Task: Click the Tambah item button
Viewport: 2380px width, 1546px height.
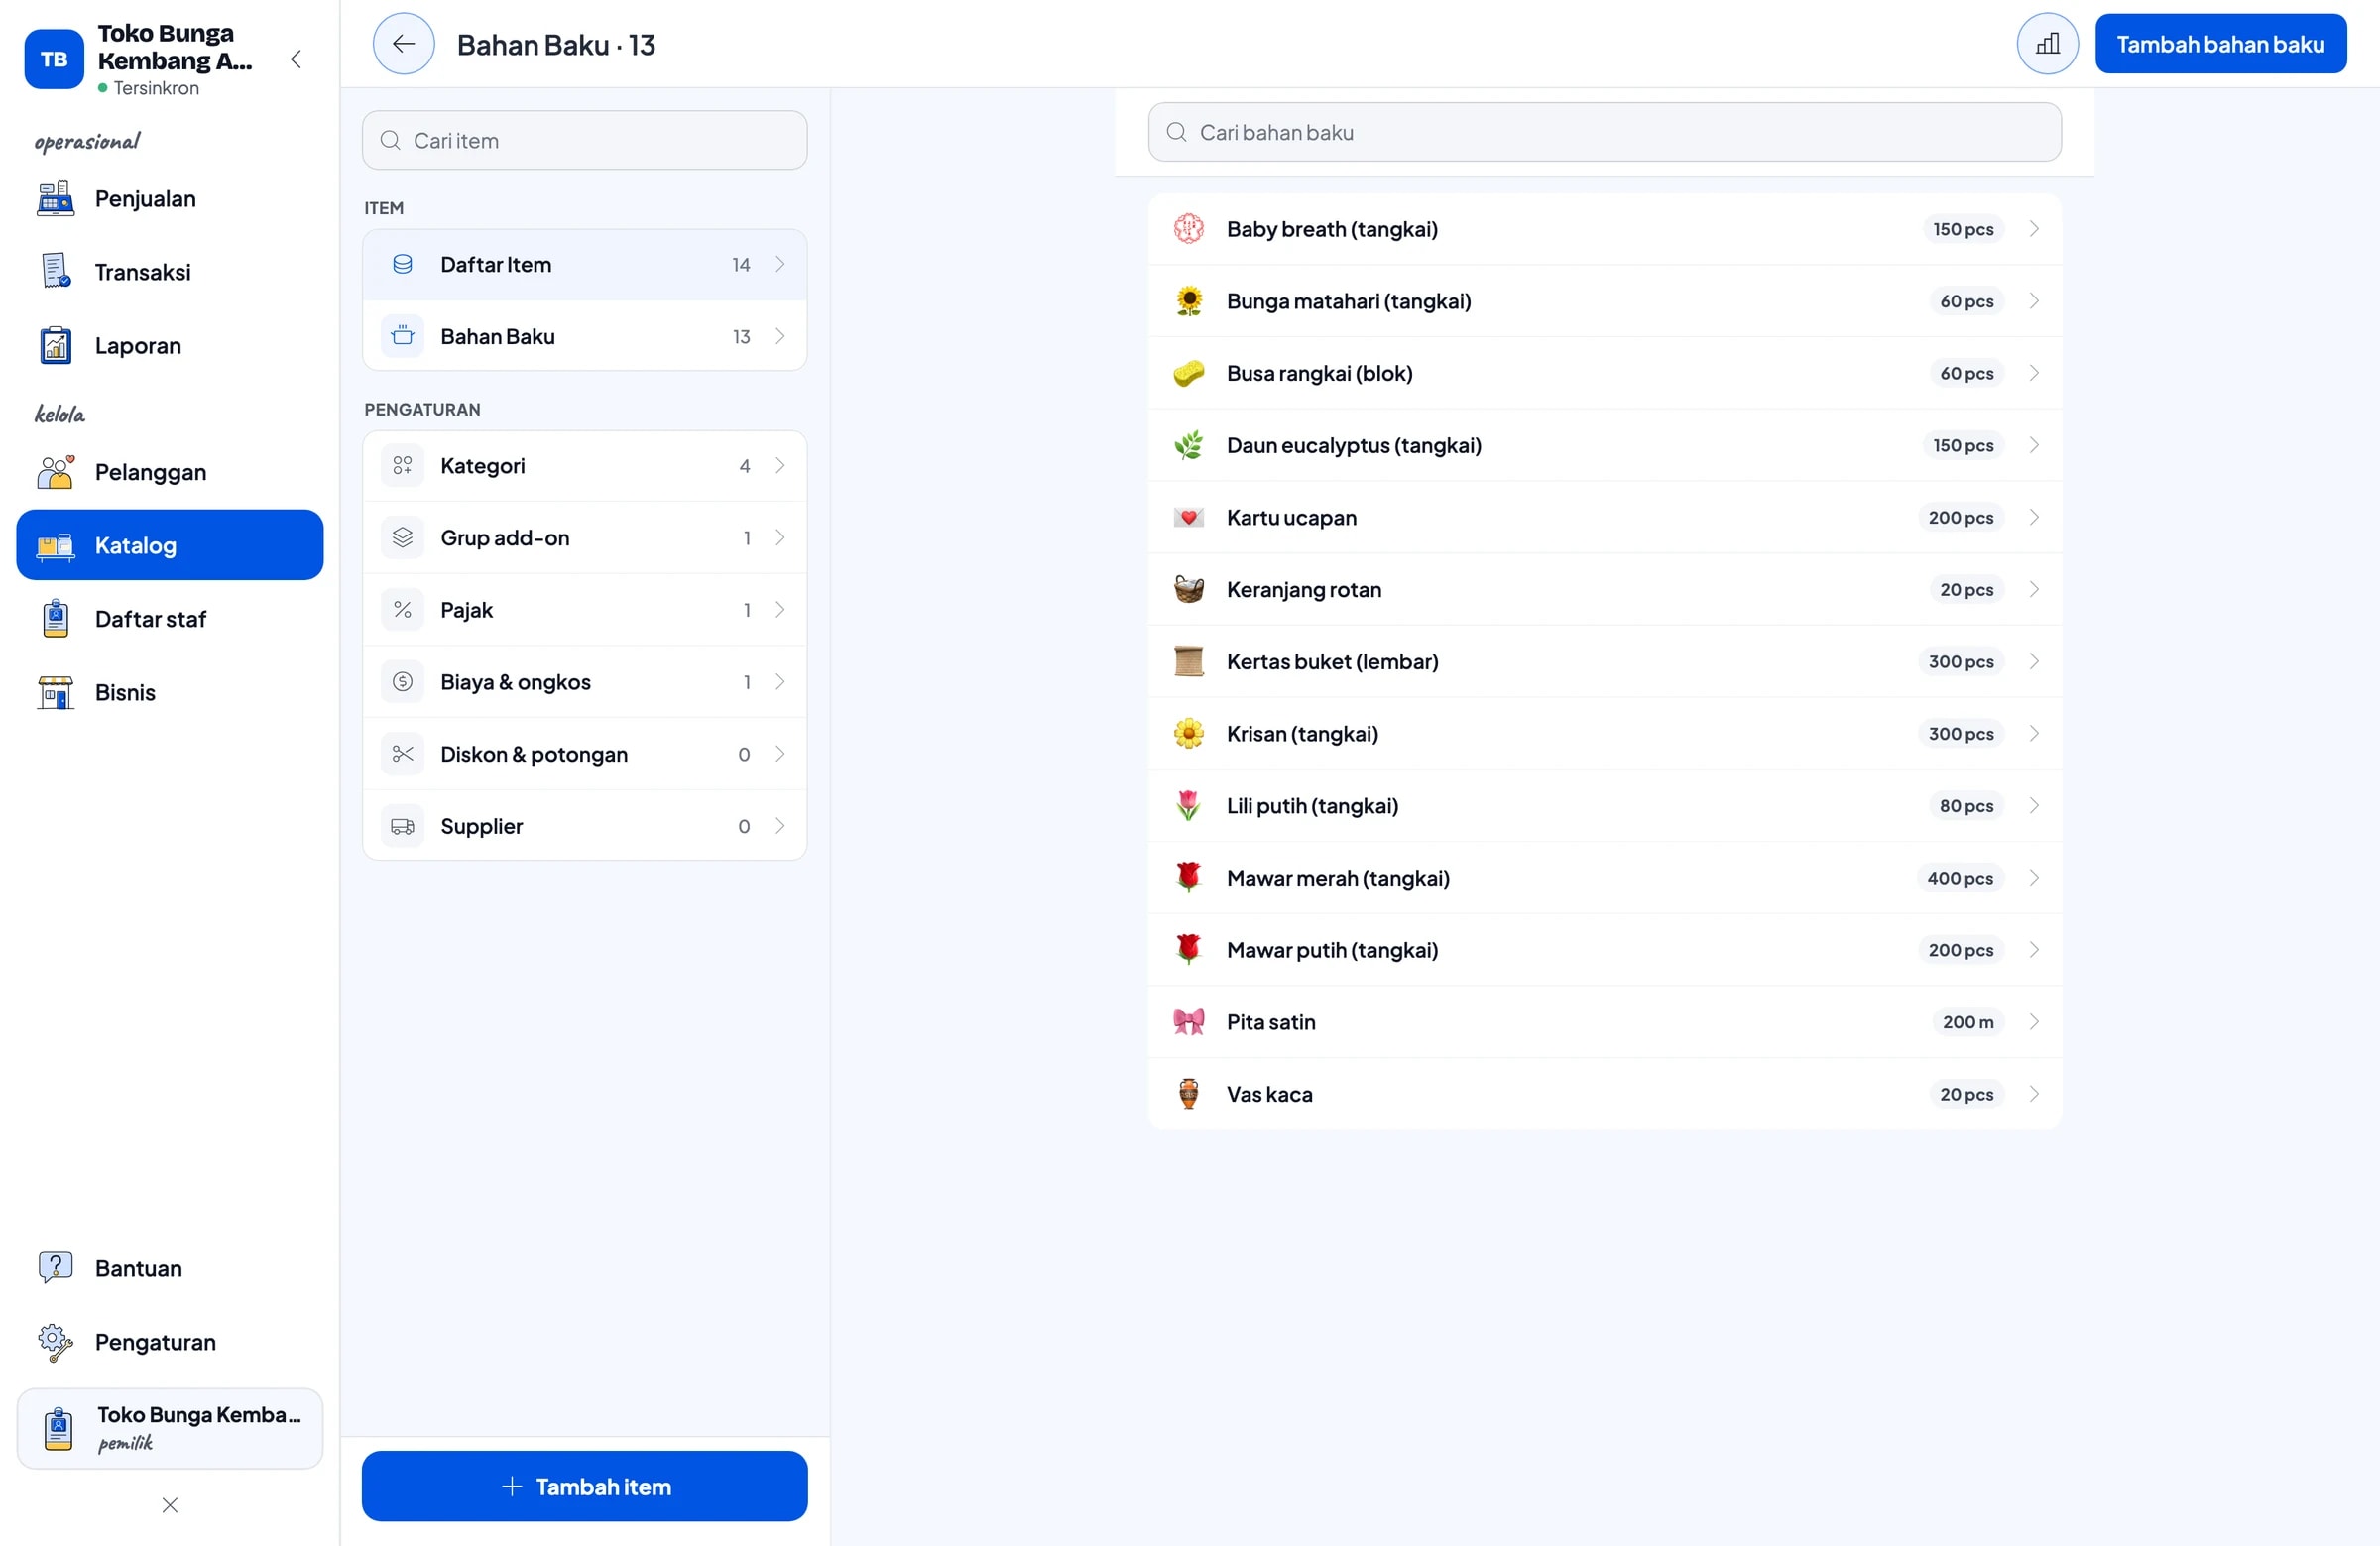Action: click(584, 1486)
